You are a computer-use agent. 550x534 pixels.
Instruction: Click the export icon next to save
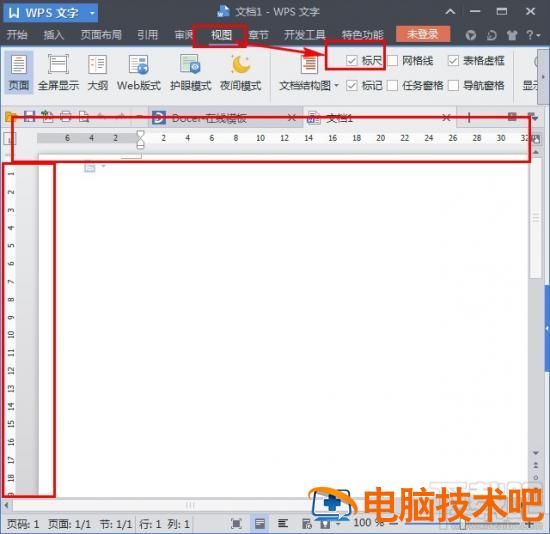click(47, 116)
